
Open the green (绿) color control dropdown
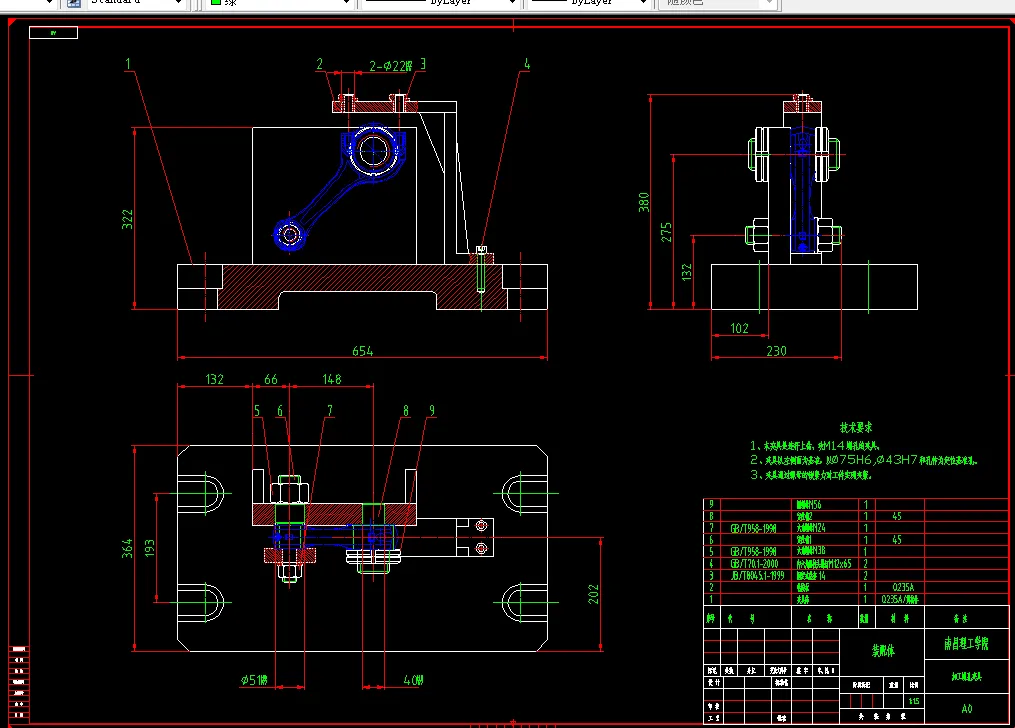click(278, 3)
